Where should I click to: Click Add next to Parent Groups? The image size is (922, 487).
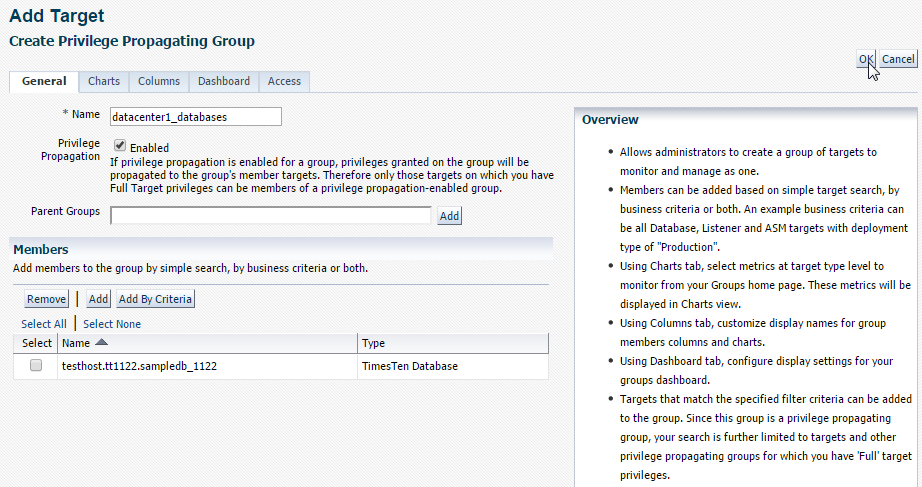coord(449,216)
